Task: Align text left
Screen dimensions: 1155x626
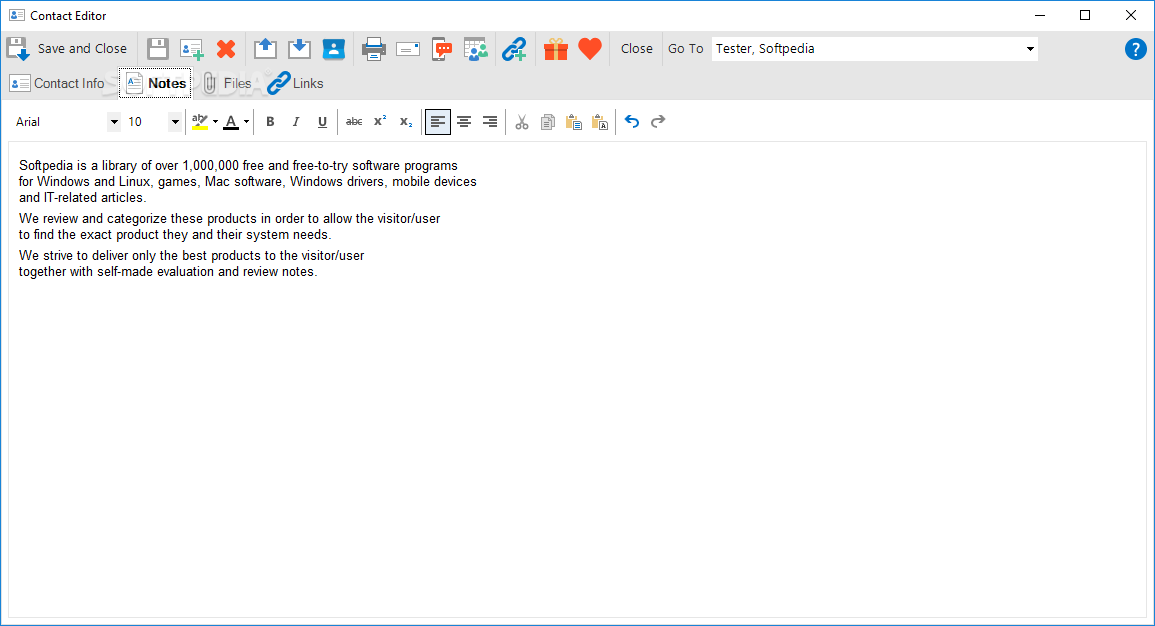Action: (438, 122)
